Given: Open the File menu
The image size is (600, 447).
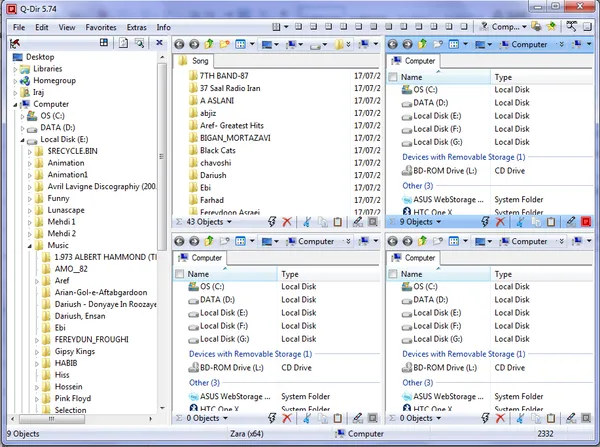Looking at the screenshot, I should pyautogui.click(x=19, y=27).
